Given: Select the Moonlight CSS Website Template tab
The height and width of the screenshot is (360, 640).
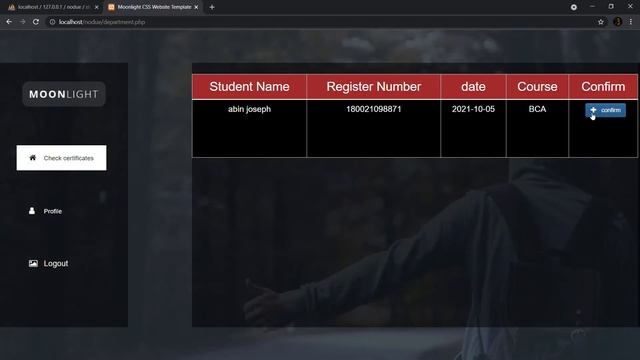Looking at the screenshot, I should [x=153, y=7].
